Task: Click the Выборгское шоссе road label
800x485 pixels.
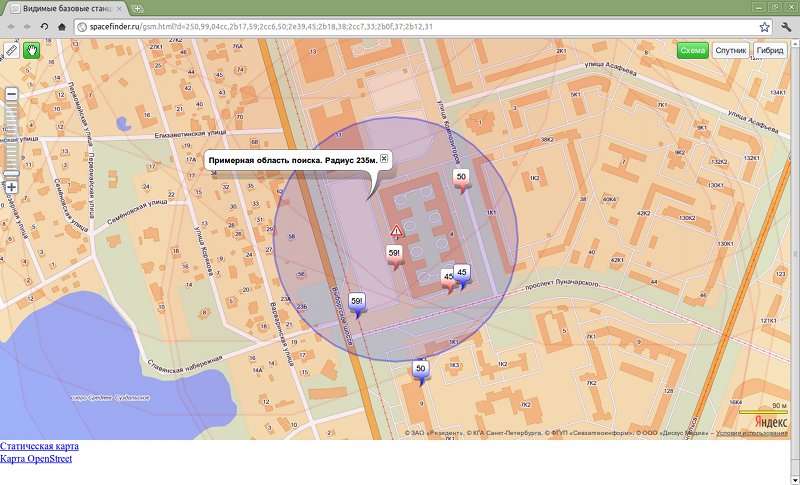Action: 342,316
